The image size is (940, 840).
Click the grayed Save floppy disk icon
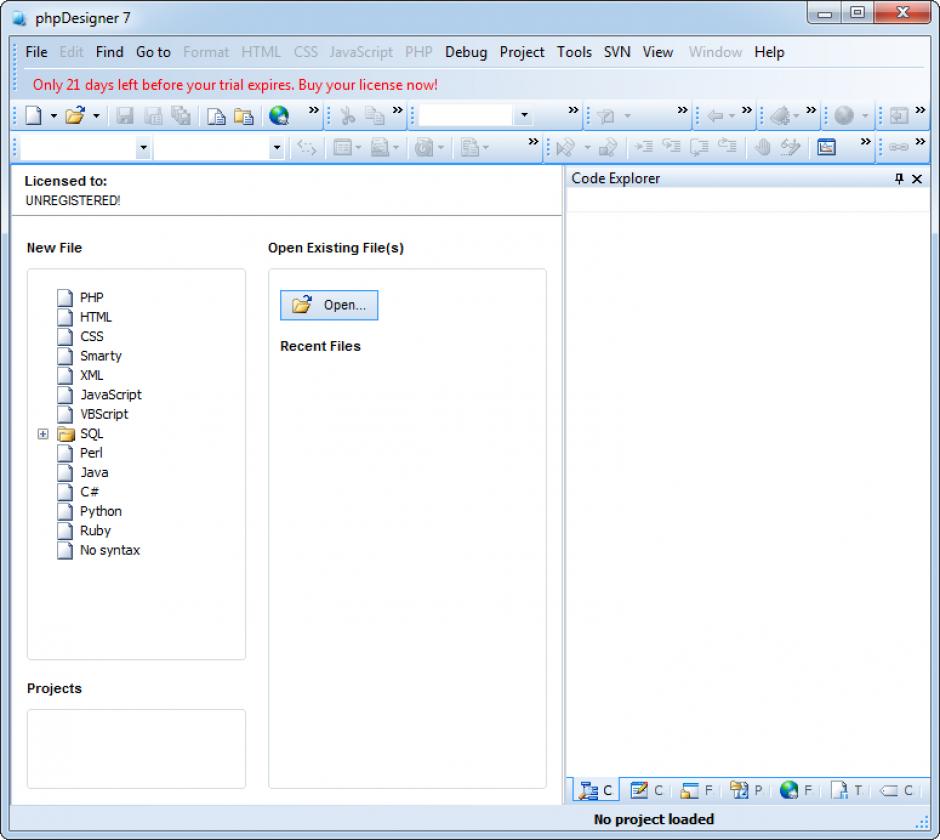(x=124, y=115)
